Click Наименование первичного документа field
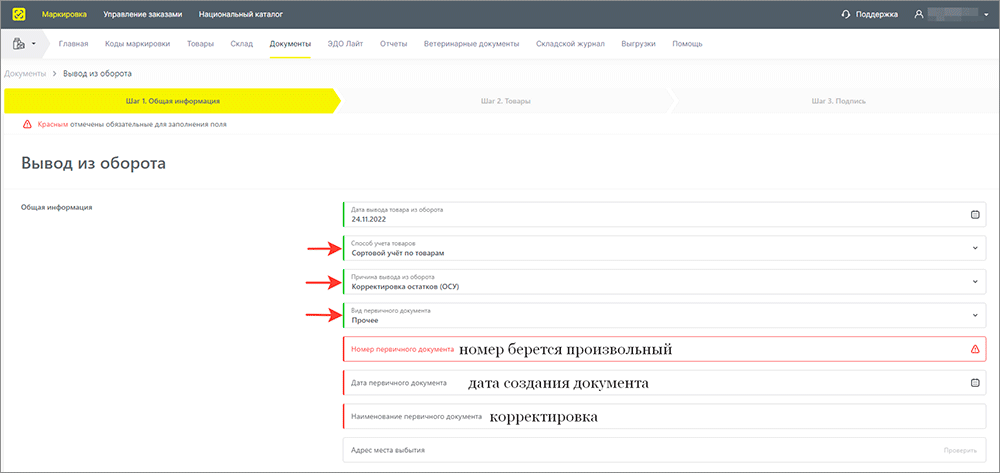 [665, 416]
